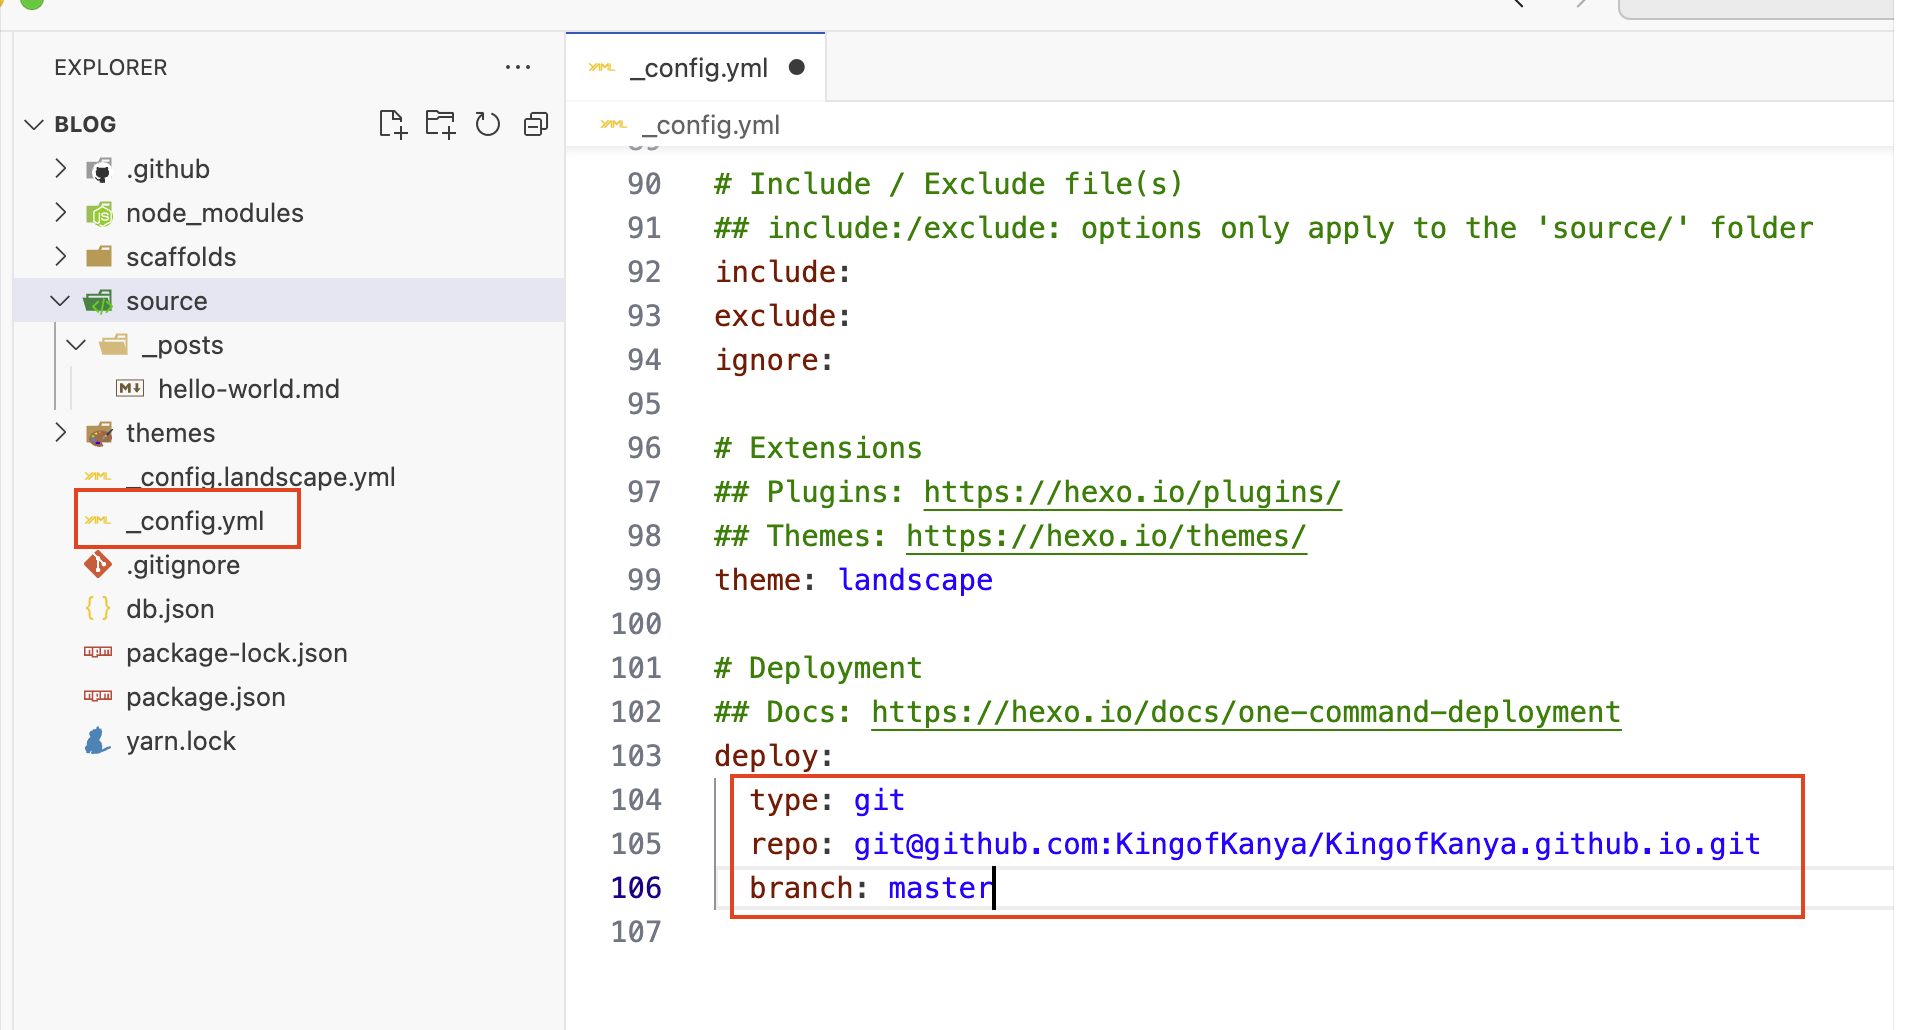Click line number 106 in the gutter
The width and height of the screenshot is (1922, 1030).
(x=637, y=888)
